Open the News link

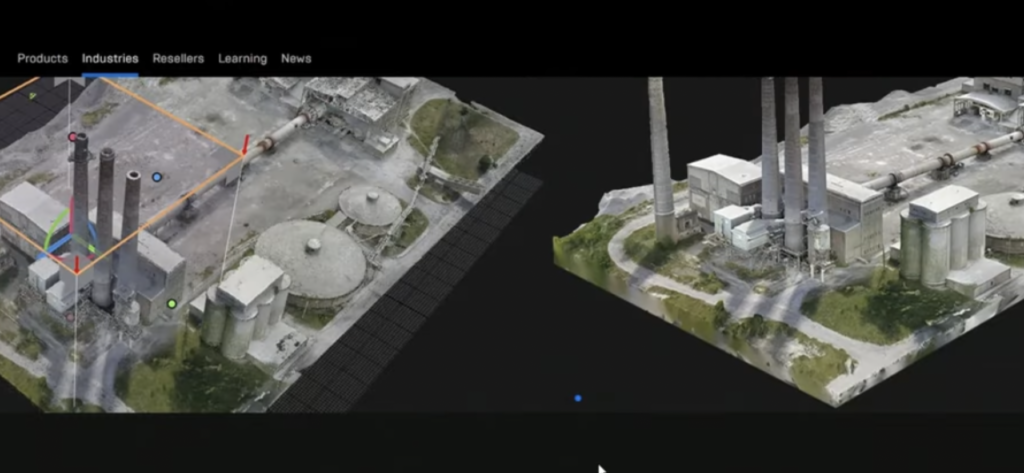point(296,59)
